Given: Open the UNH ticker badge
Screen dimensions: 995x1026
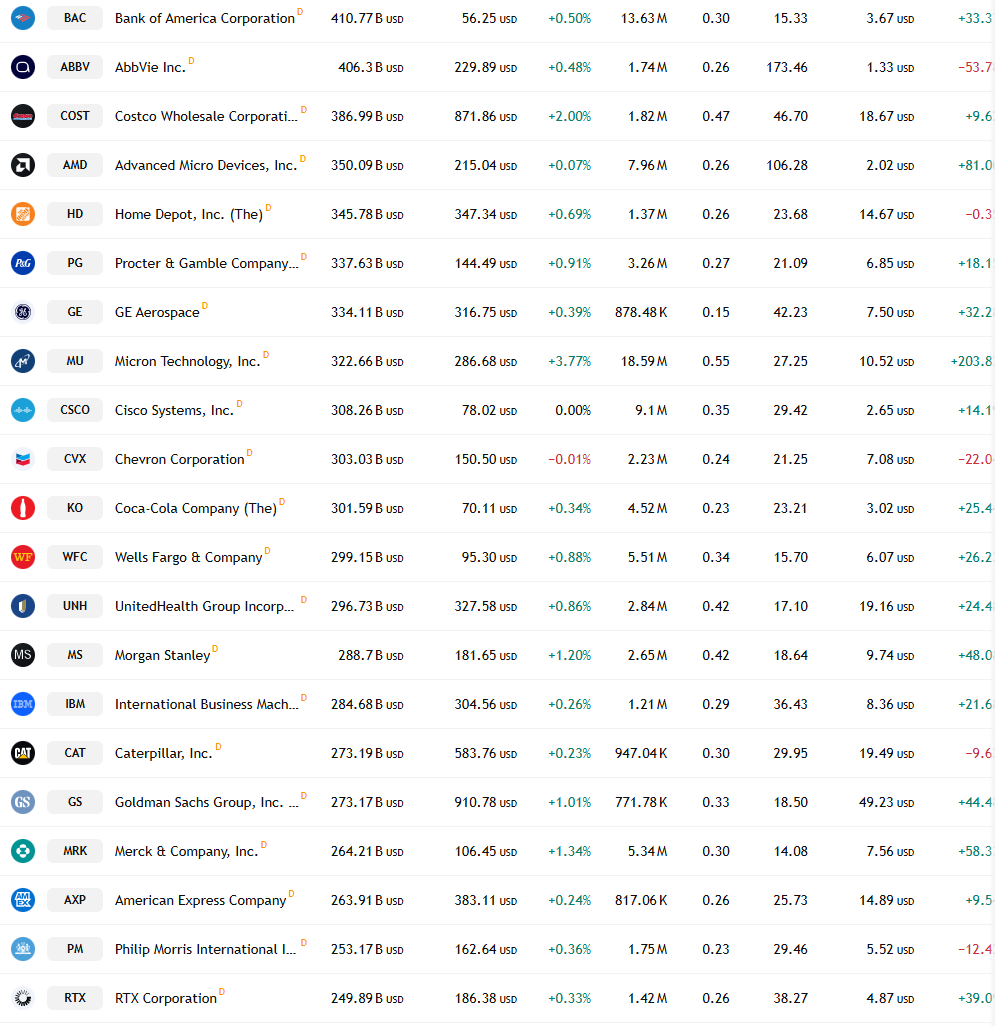Looking at the screenshot, I should pos(75,606).
